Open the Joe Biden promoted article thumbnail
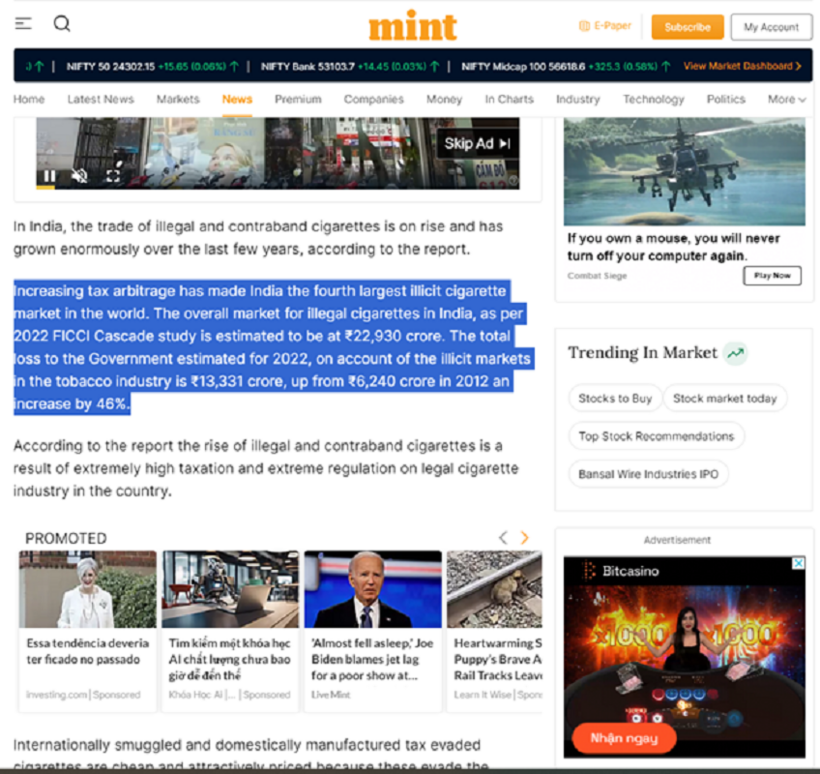 pyautogui.click(x=372, y=589)
